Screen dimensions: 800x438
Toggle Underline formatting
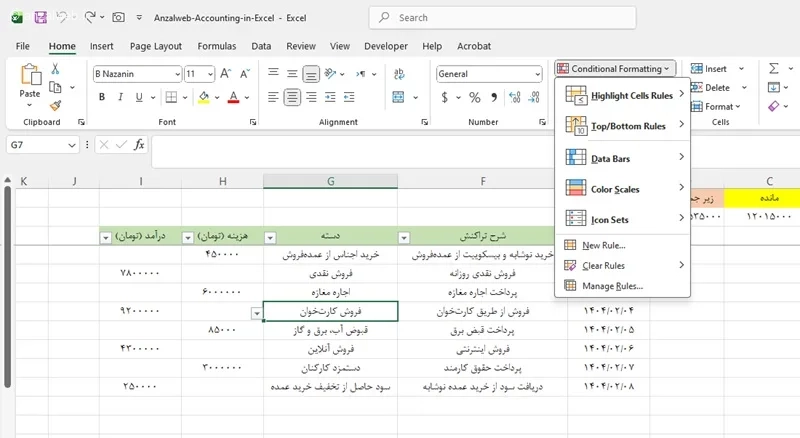pos(139,97)
